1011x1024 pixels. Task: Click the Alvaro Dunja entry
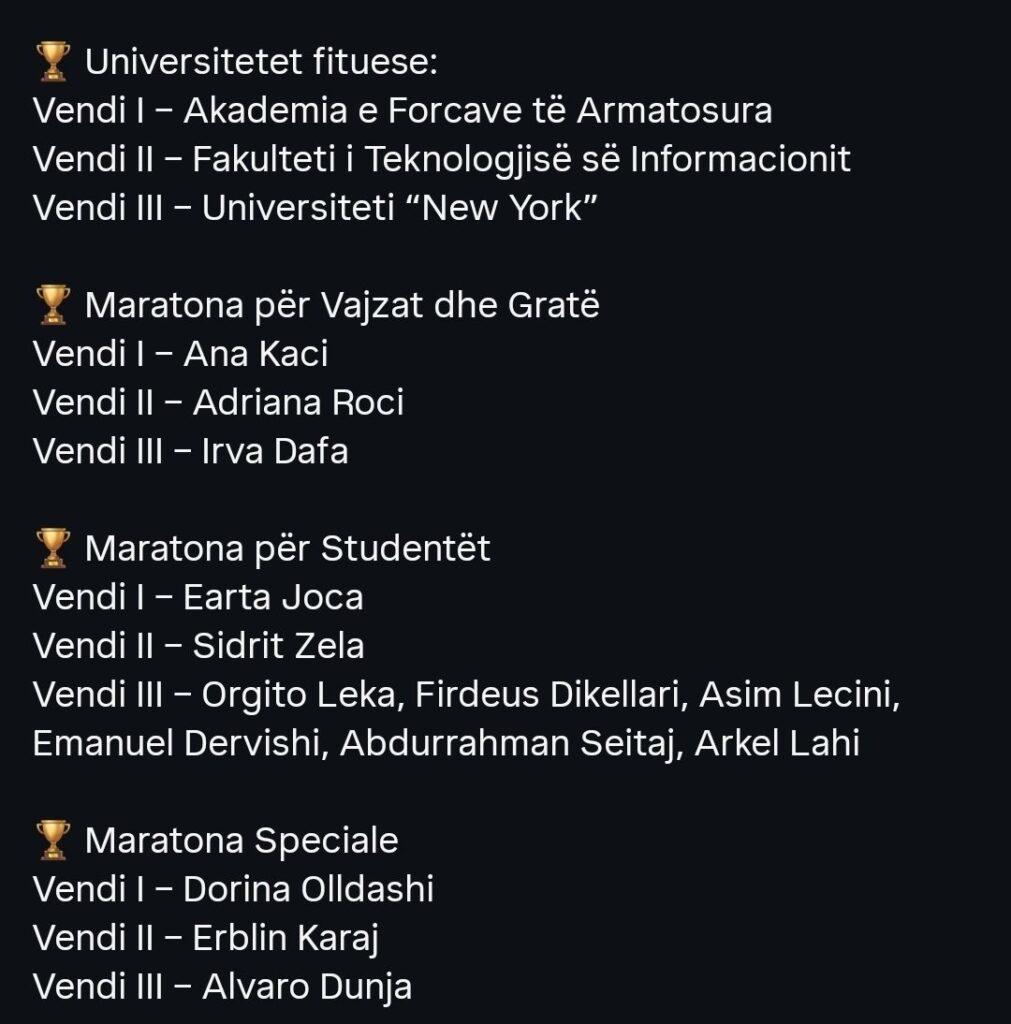(x=306, y=987)
